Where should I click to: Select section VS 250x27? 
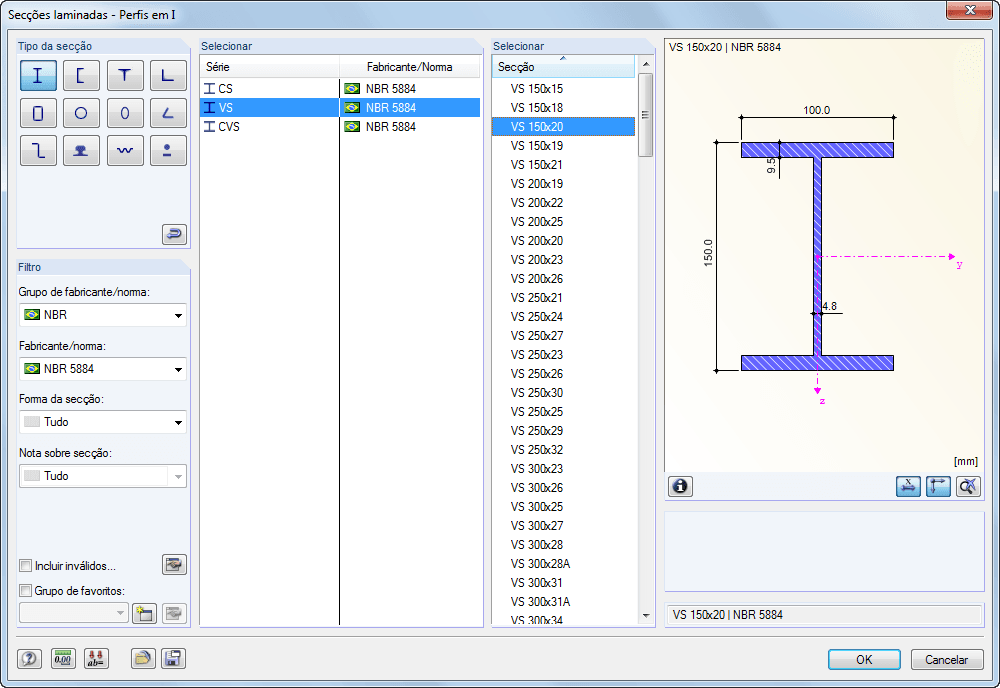click(564, 336)
